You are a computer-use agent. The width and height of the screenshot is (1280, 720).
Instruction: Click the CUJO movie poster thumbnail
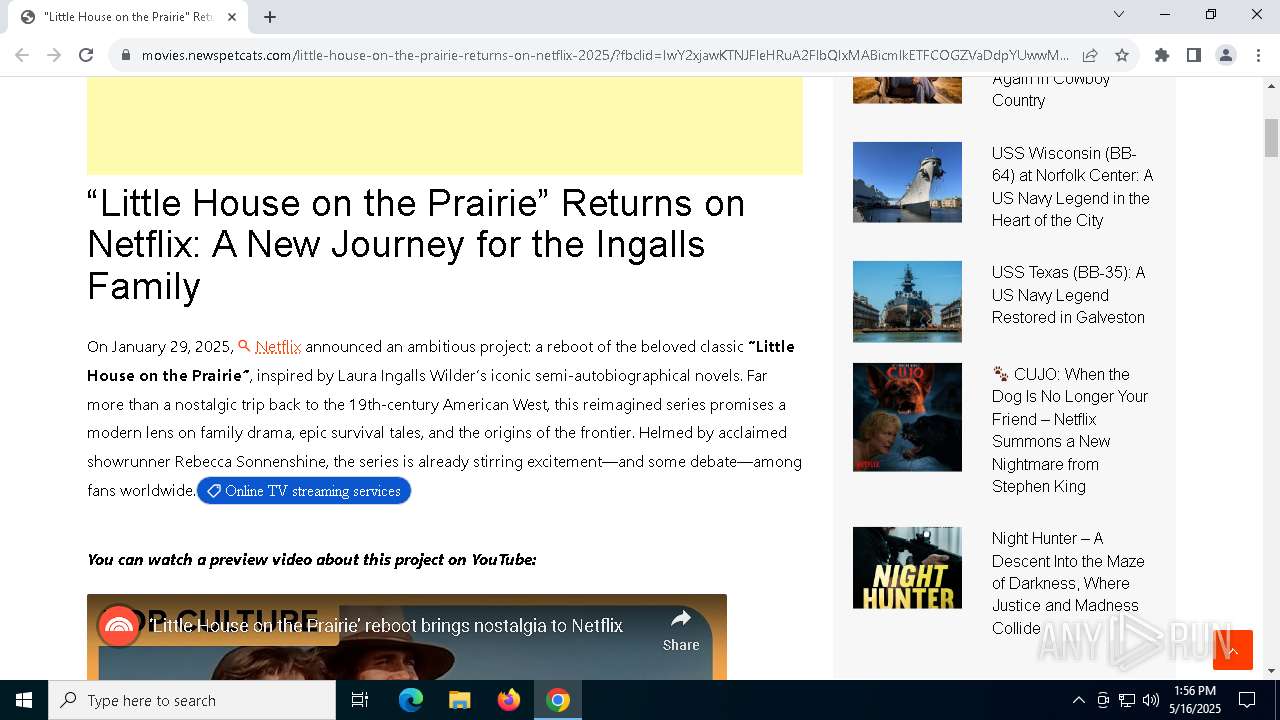(x=907, y=417)
